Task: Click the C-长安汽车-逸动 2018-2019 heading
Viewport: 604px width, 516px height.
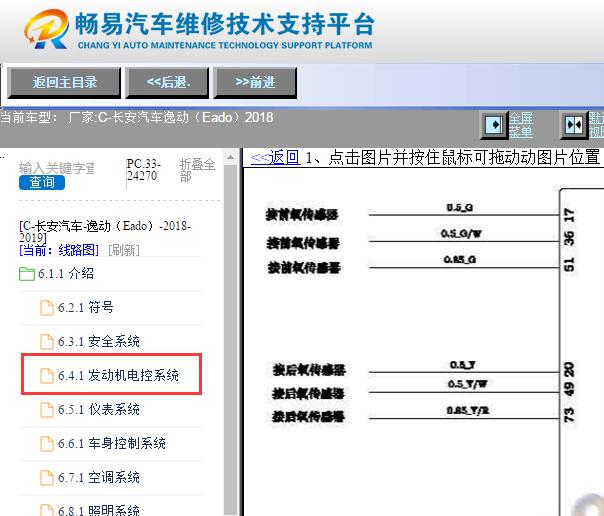Action: tap(105, 231)
